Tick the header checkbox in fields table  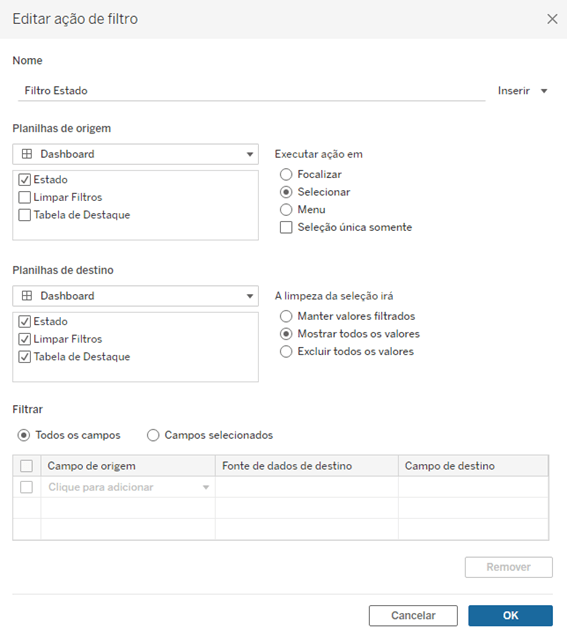coord(26,466)
